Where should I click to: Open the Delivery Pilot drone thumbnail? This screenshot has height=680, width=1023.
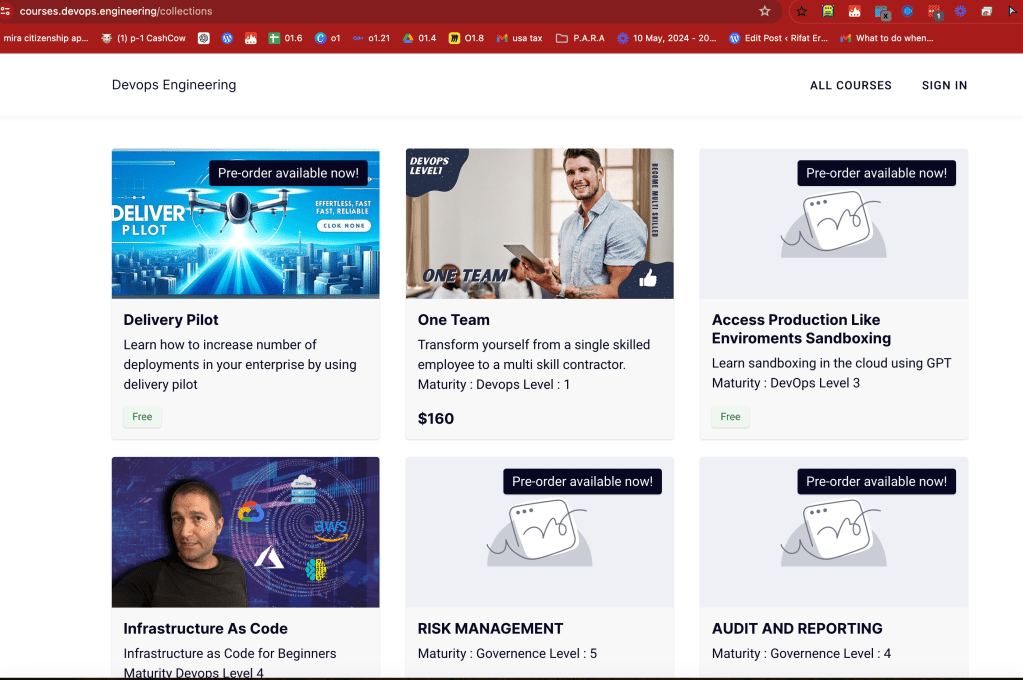[x=245, y=224]
